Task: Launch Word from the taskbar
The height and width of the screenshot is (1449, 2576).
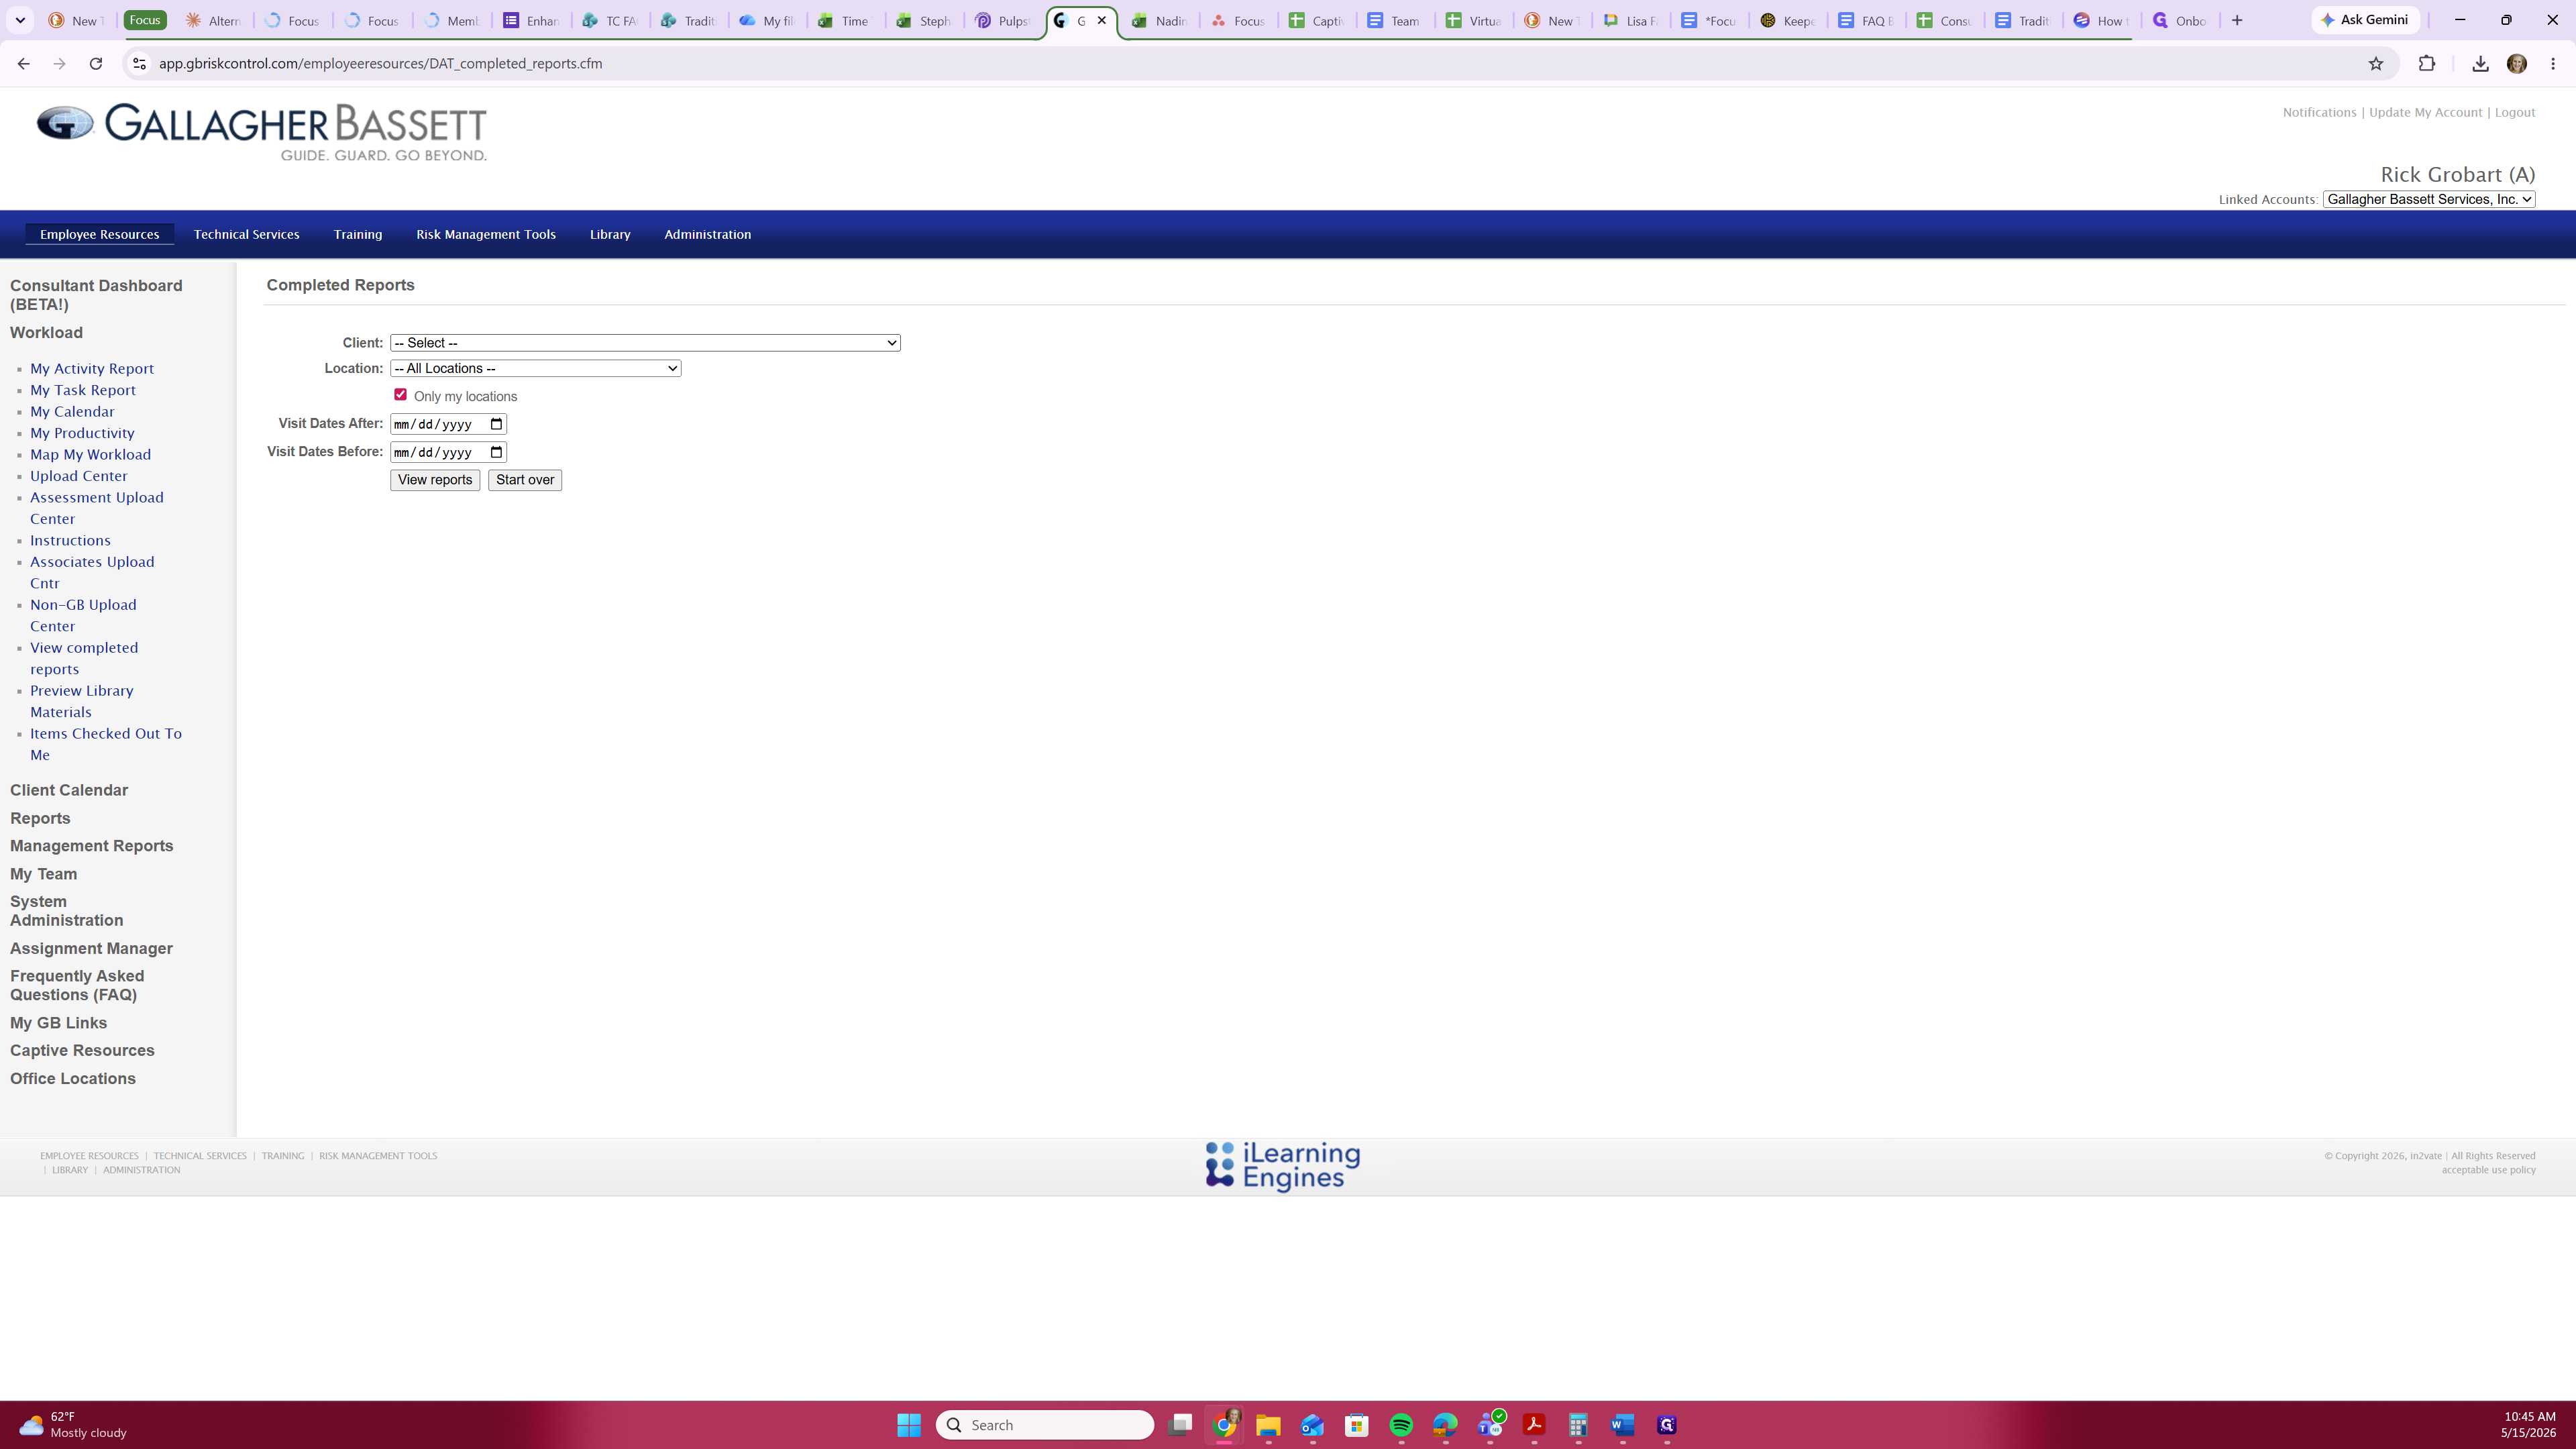Action: pyautogui.click(x=1622, y=1425)
